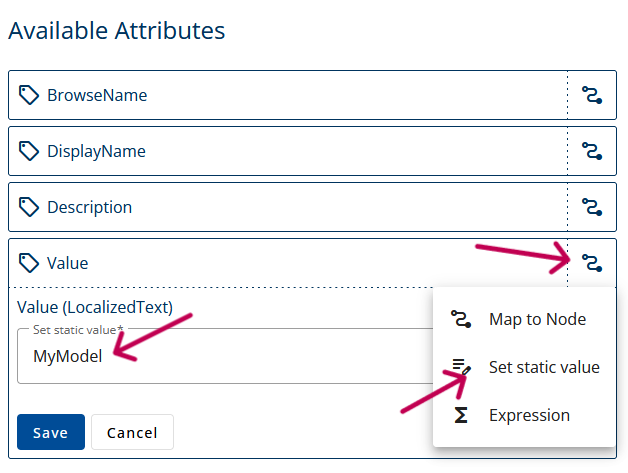This screenshot has width=628, height=473.
Task: Click the MyModel static value field
Action: [x=225, y=356]
